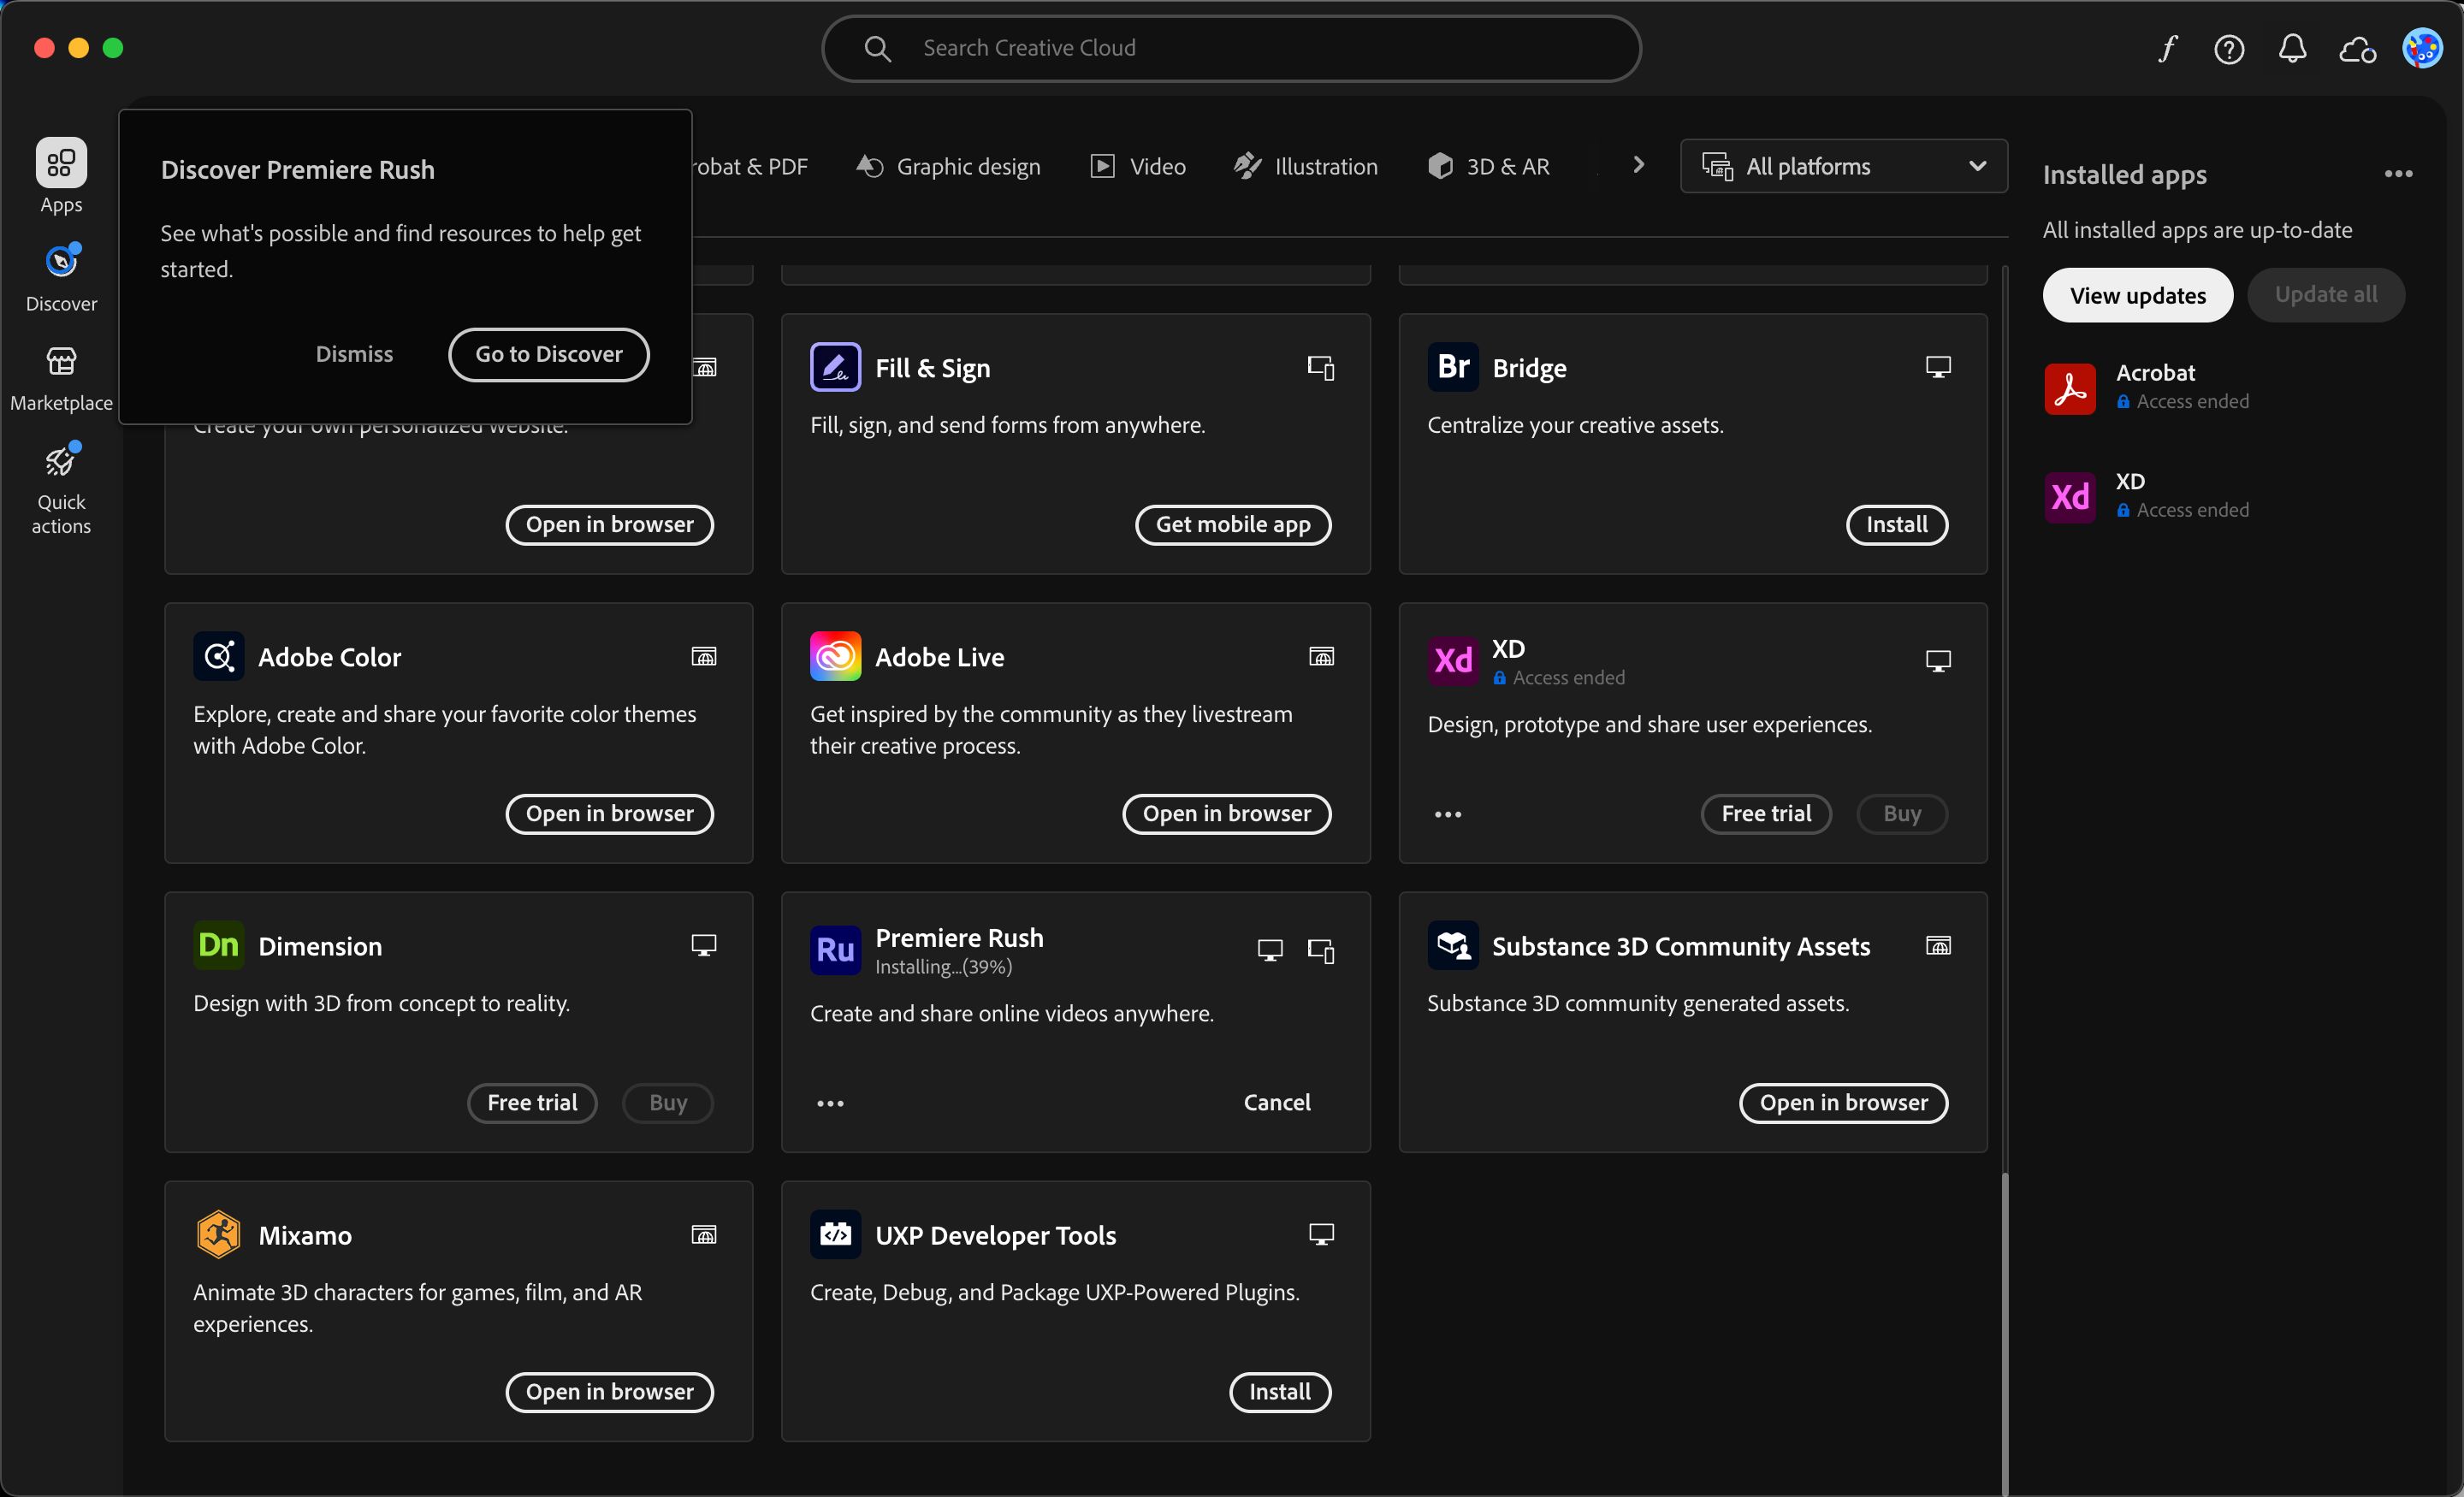This screenshot has width=2464, height=1497.
Task: Select the Video category tab
Action: click(1137, 166)
